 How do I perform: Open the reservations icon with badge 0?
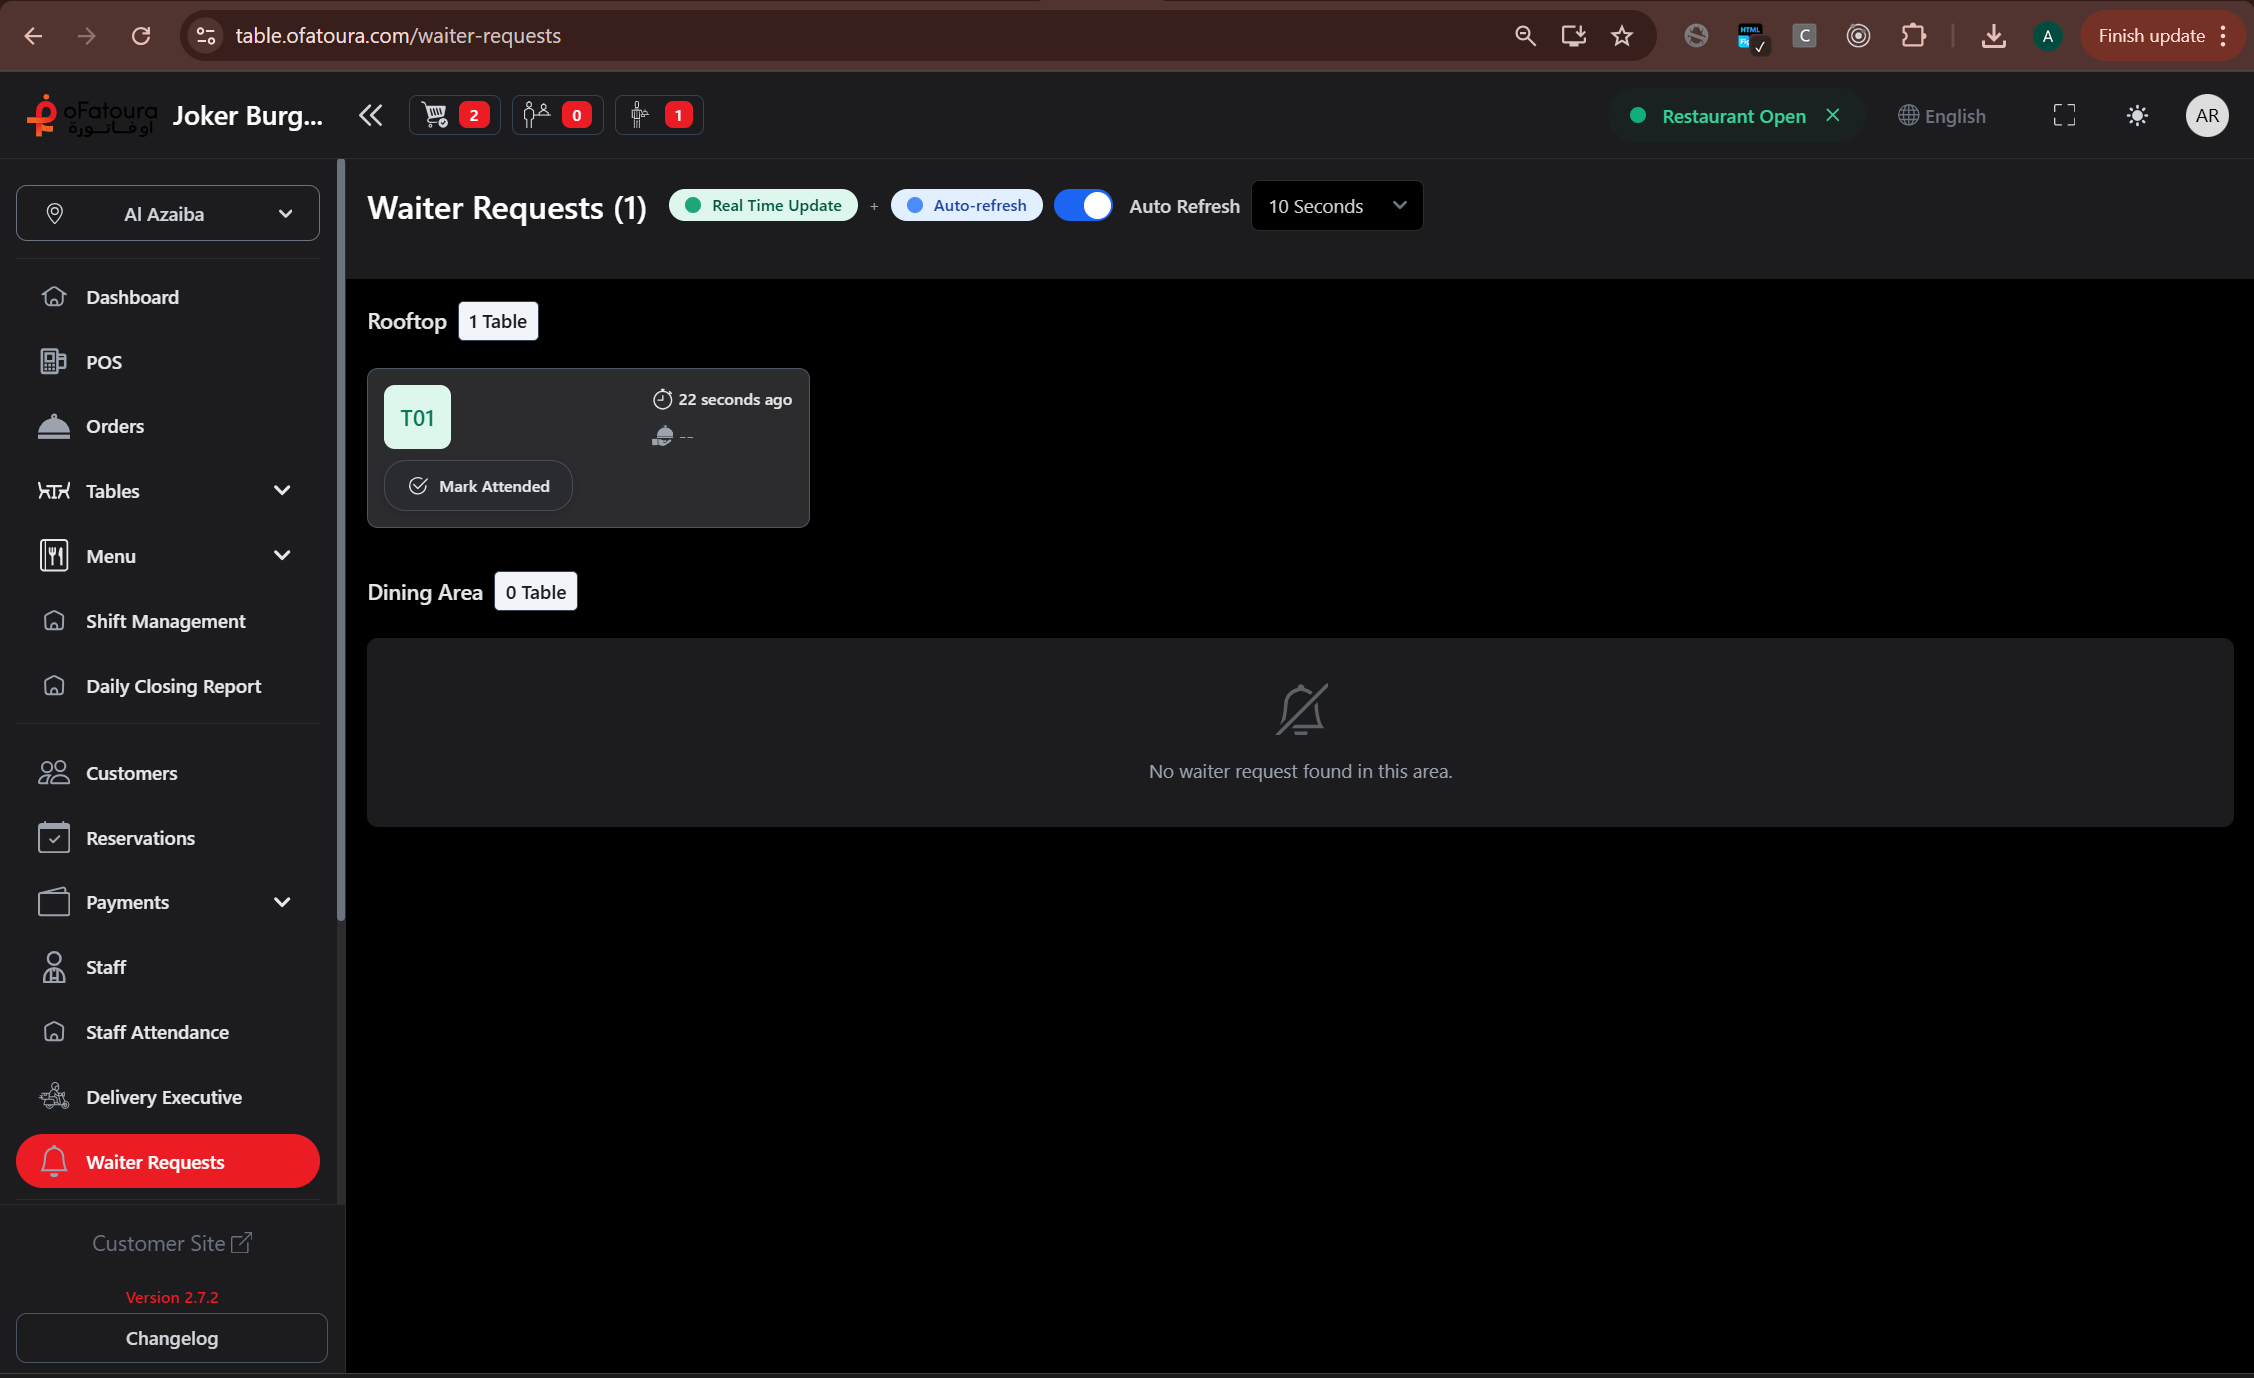(x=557, y=115)
